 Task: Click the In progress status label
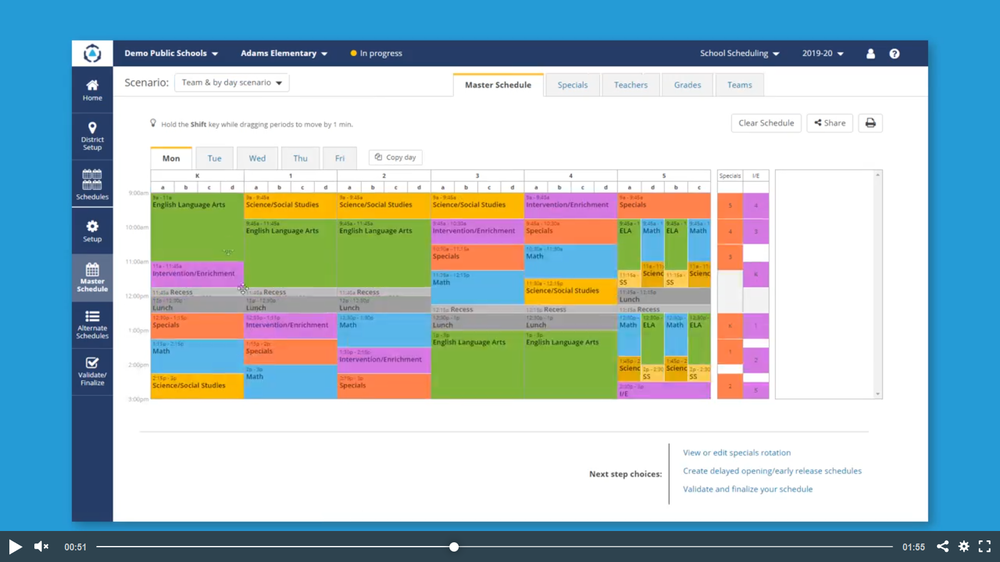(376, 54)
